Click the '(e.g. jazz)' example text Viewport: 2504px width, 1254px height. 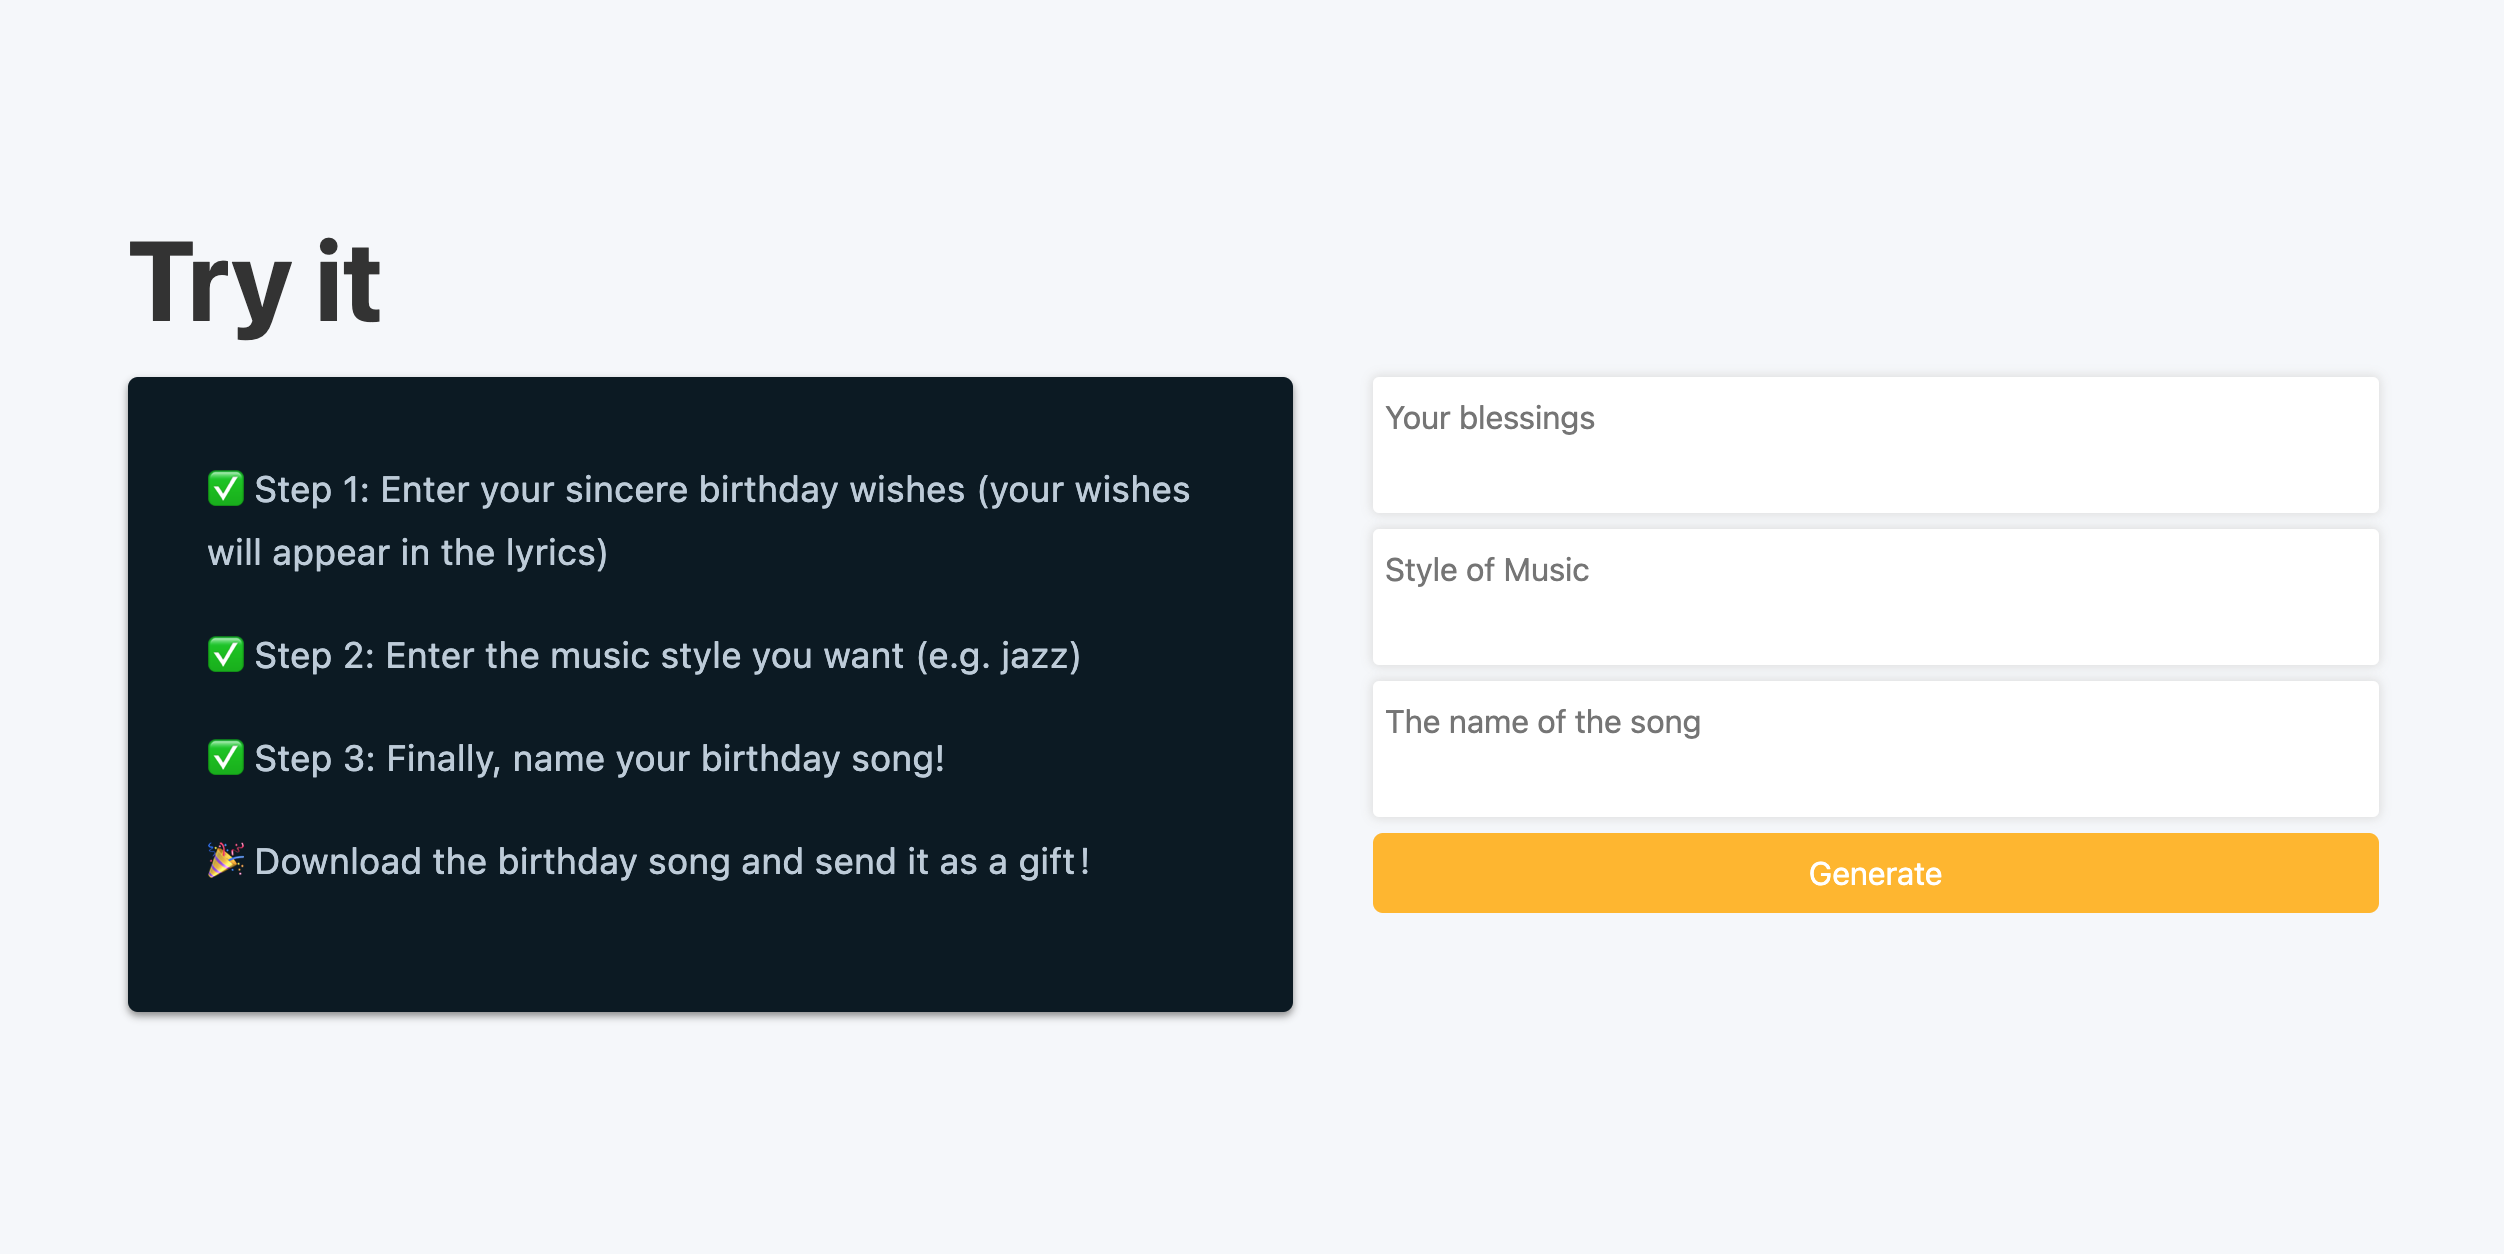tap(998, 656)
